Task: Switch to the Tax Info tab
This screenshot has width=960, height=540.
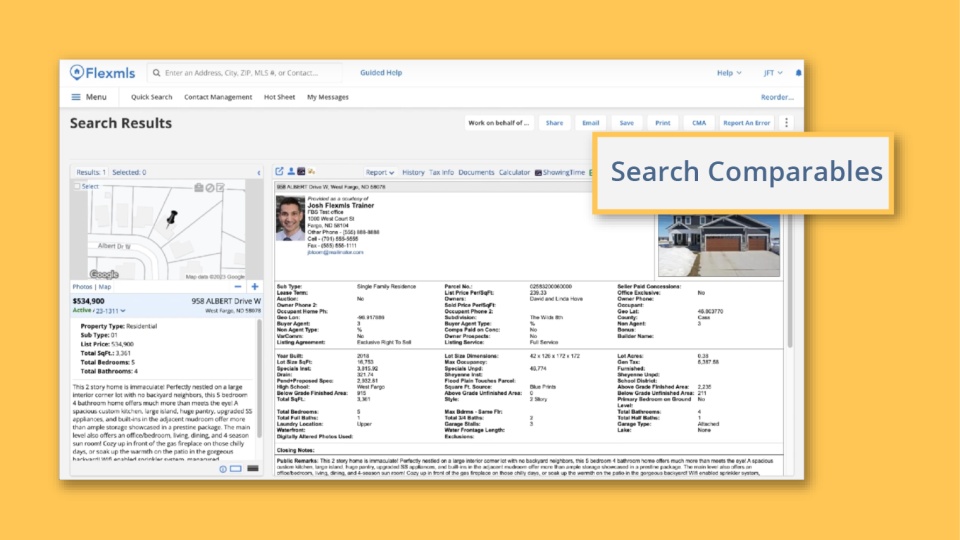Action: point(441,173)
